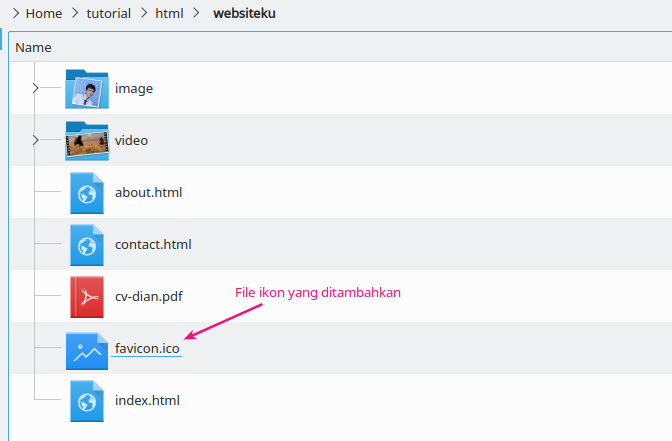Open breadcrumb chevron before tutorial
The width and height of the screenshot is (672, 441).
pyautogui.click(x=75, y=13)
